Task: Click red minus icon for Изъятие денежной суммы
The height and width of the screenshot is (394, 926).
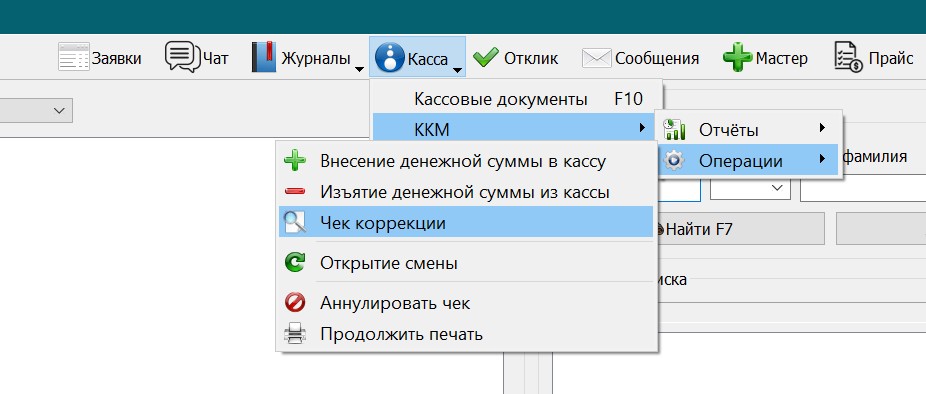Action: (x=295, y=191)
